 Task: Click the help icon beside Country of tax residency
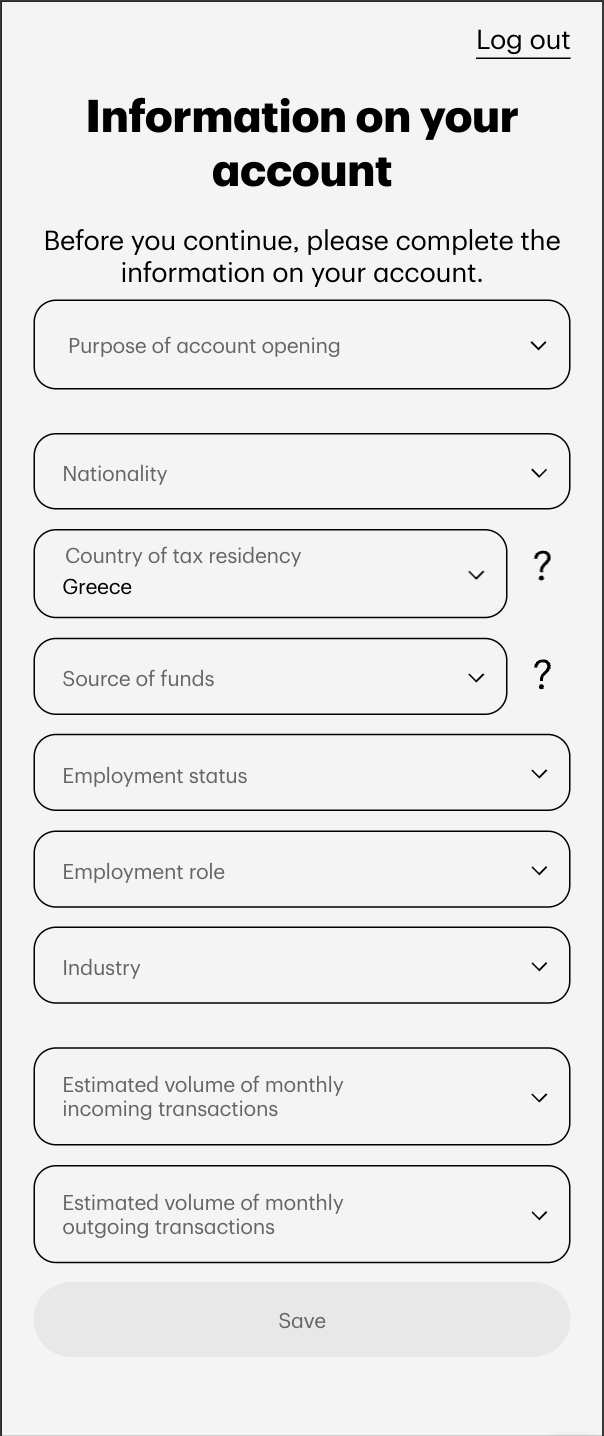click(x=542, y=567)
